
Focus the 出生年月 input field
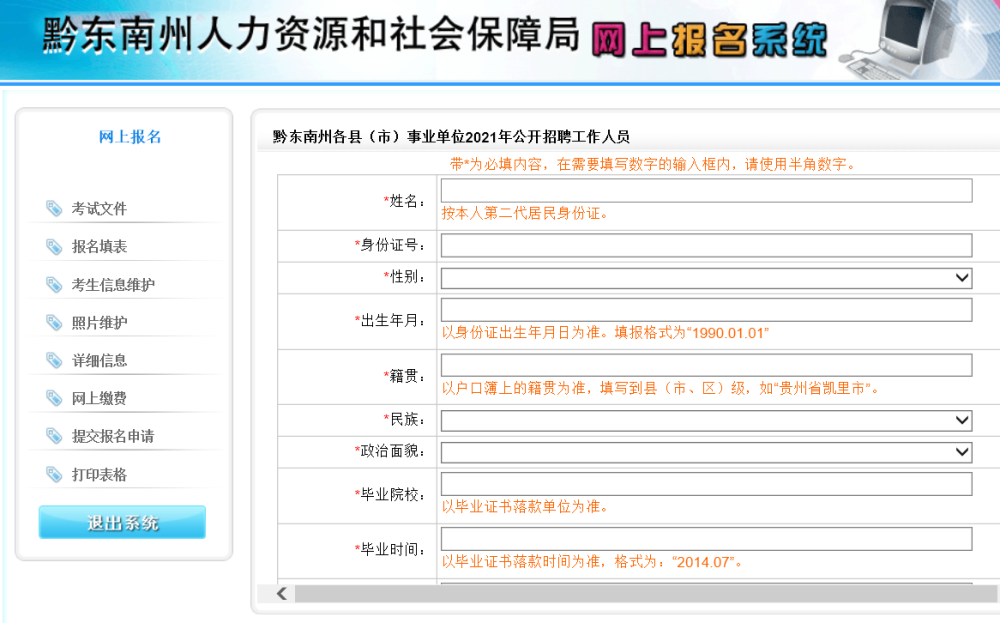pyautogui.click(x=706, y=309)
